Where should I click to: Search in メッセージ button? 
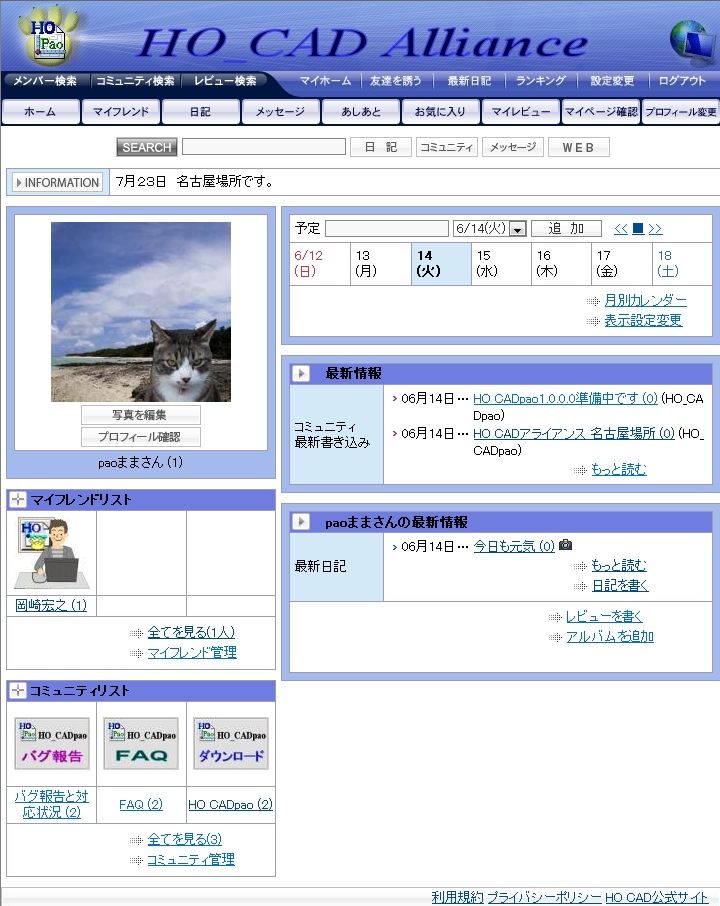(513, 147)
